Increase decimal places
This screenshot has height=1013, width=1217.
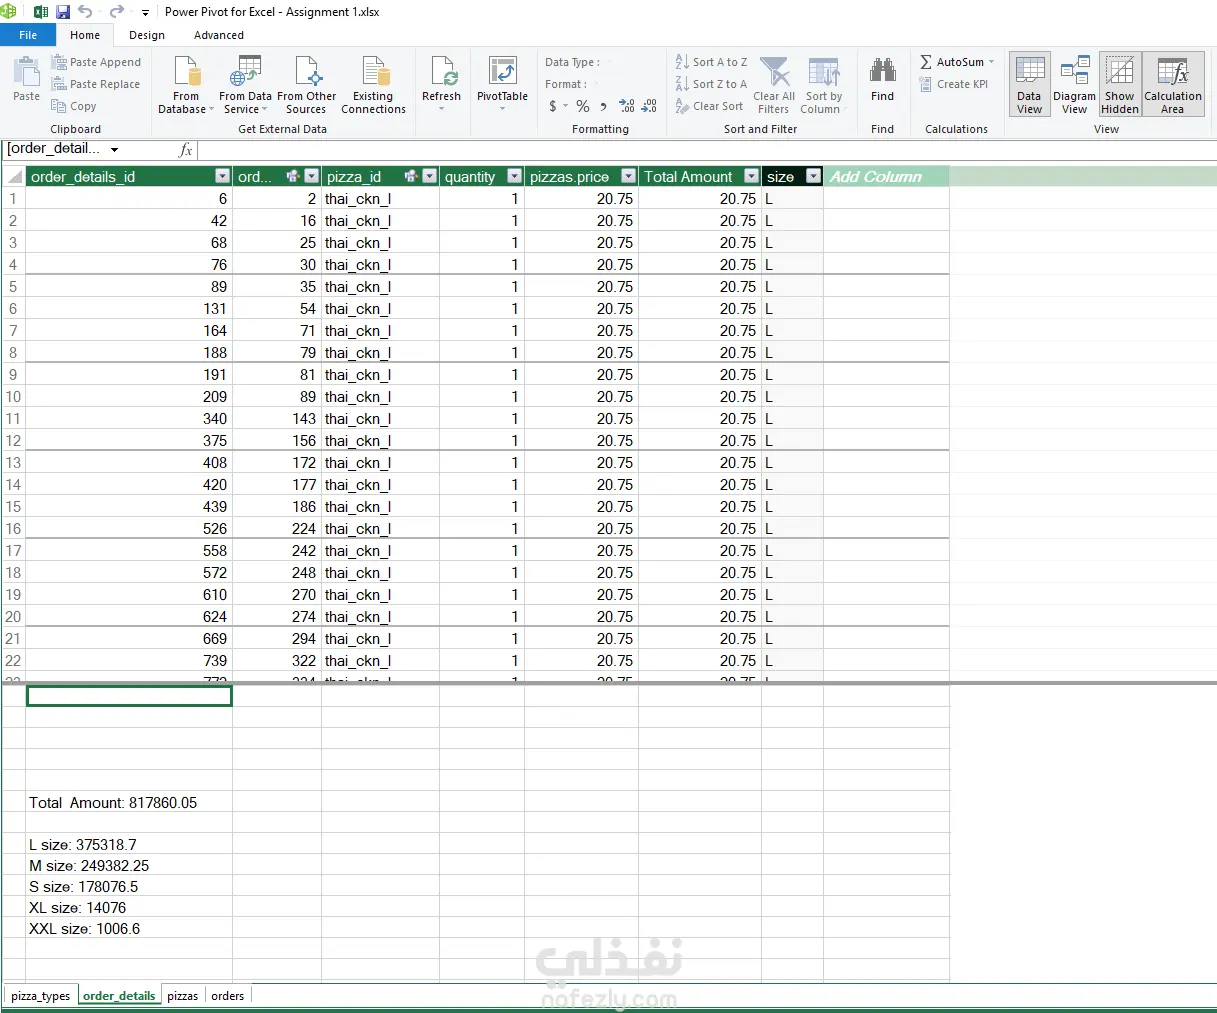tap(627, 106)
